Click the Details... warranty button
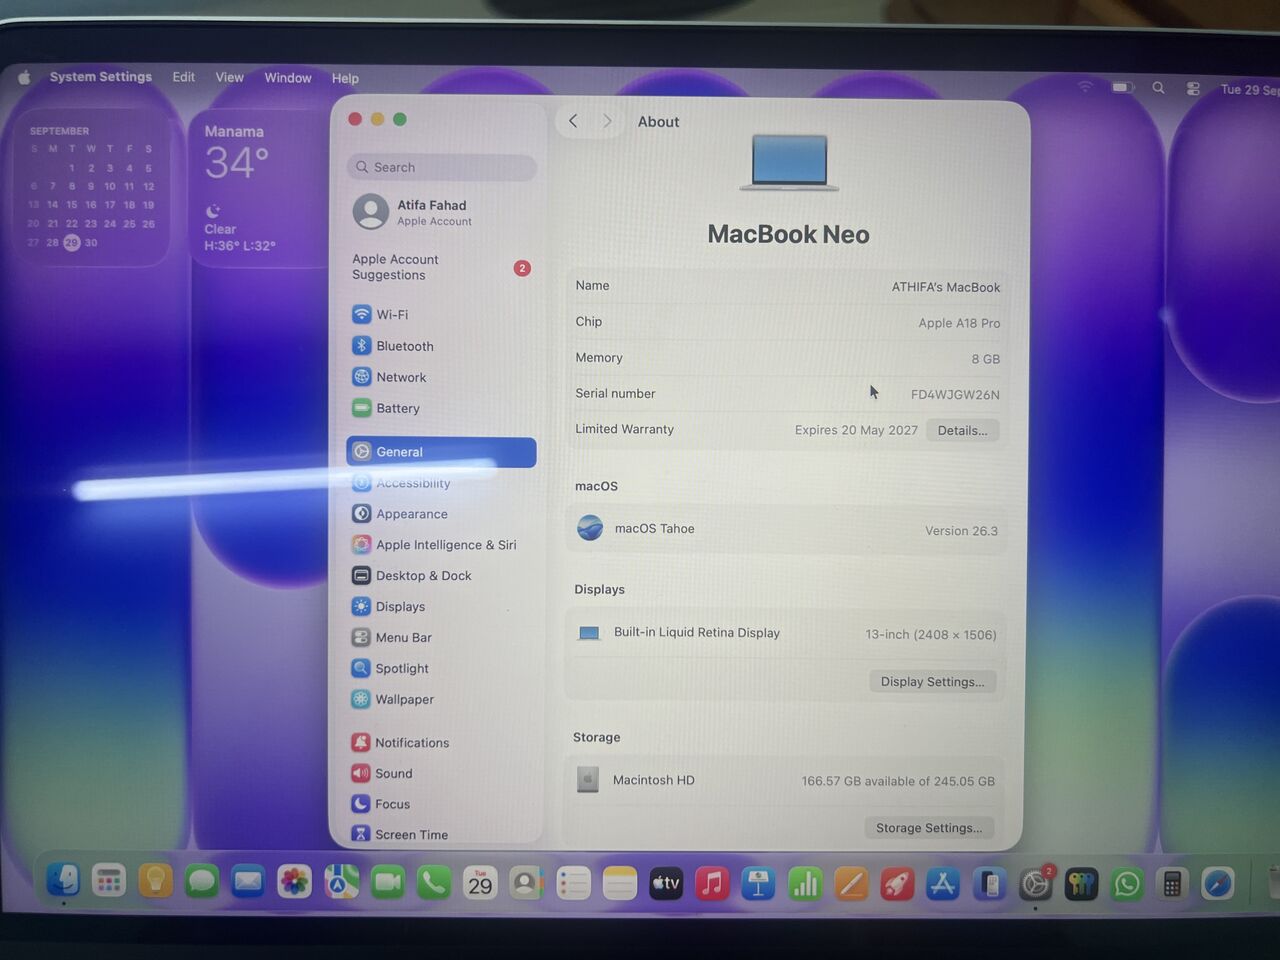This screenshot has height=960, width=1280. (962, 430)
